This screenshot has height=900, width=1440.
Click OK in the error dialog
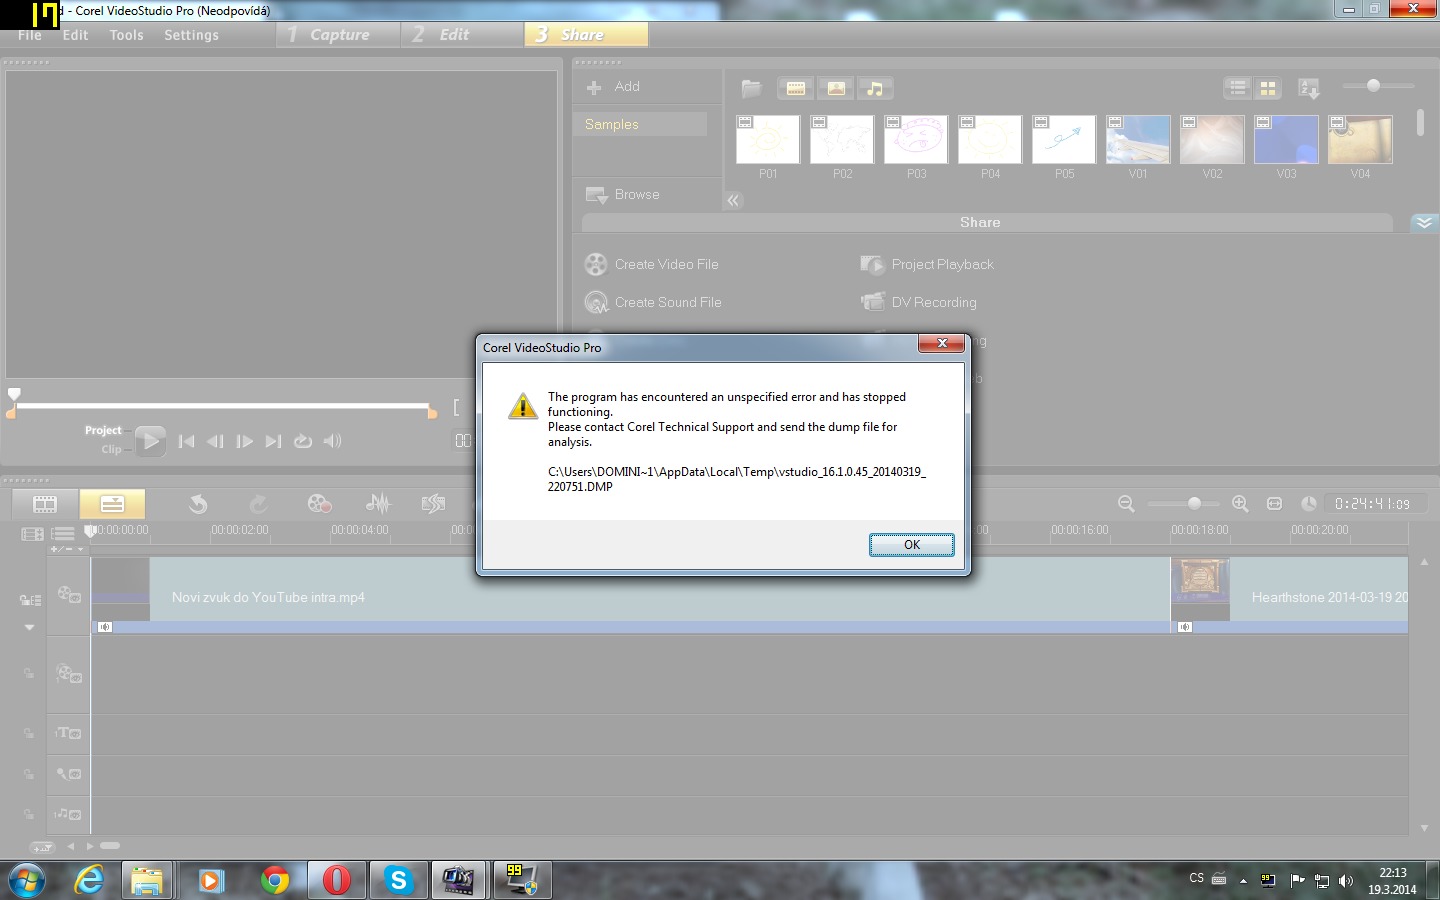coord(911,545)
